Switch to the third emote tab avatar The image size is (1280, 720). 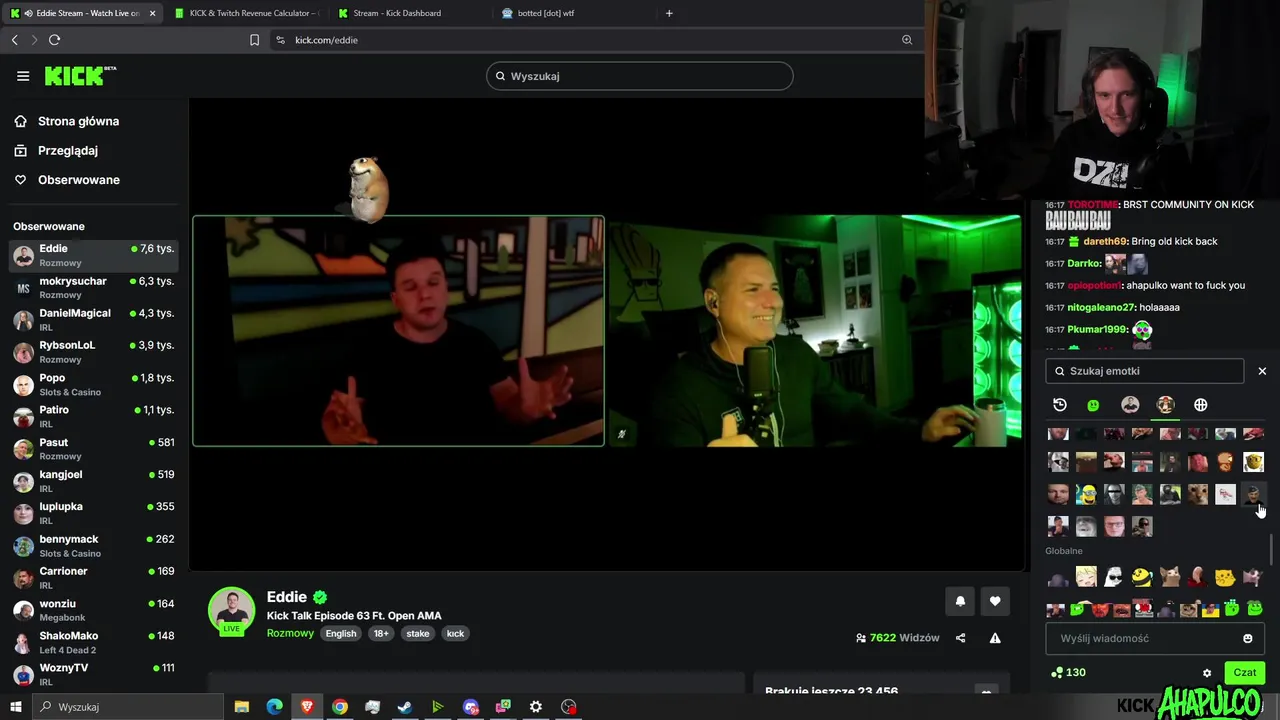point(1130,405)
